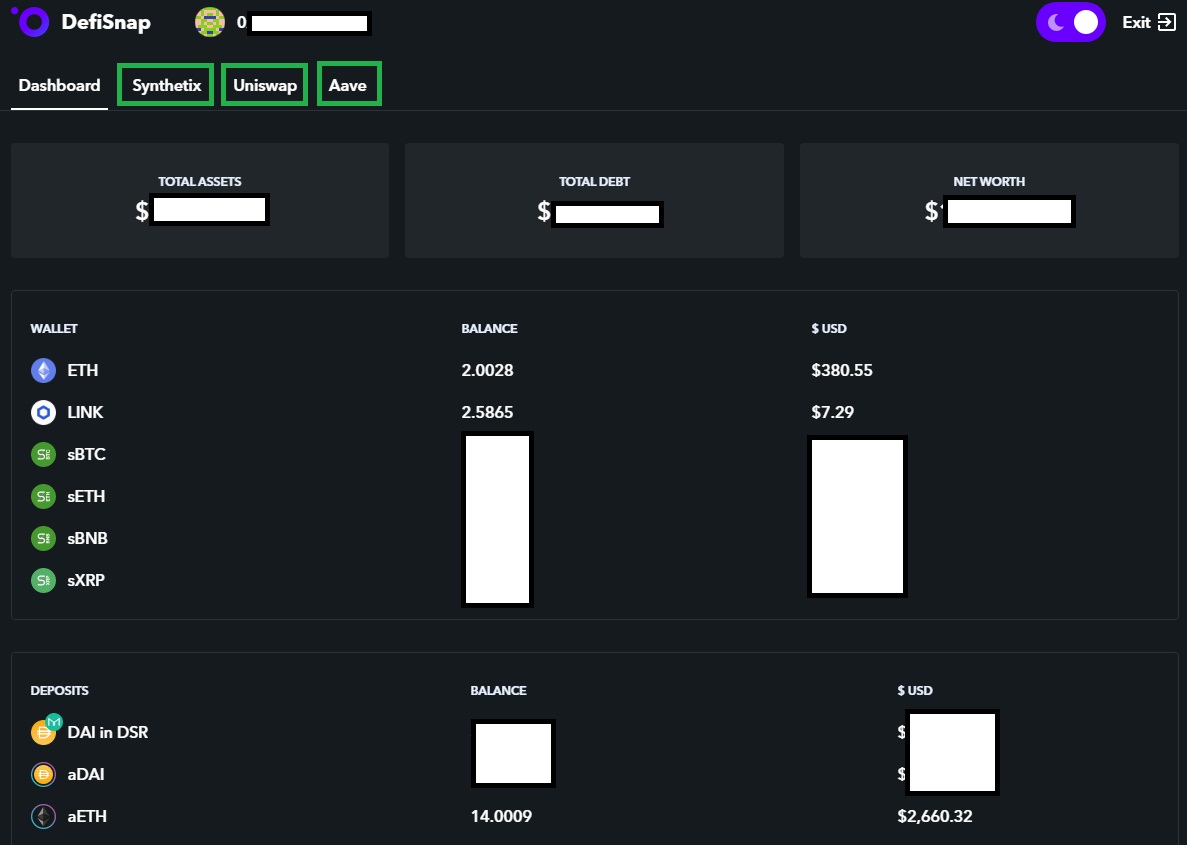
Task: Click the aETH token icon
Action: [x=43, y=817]
